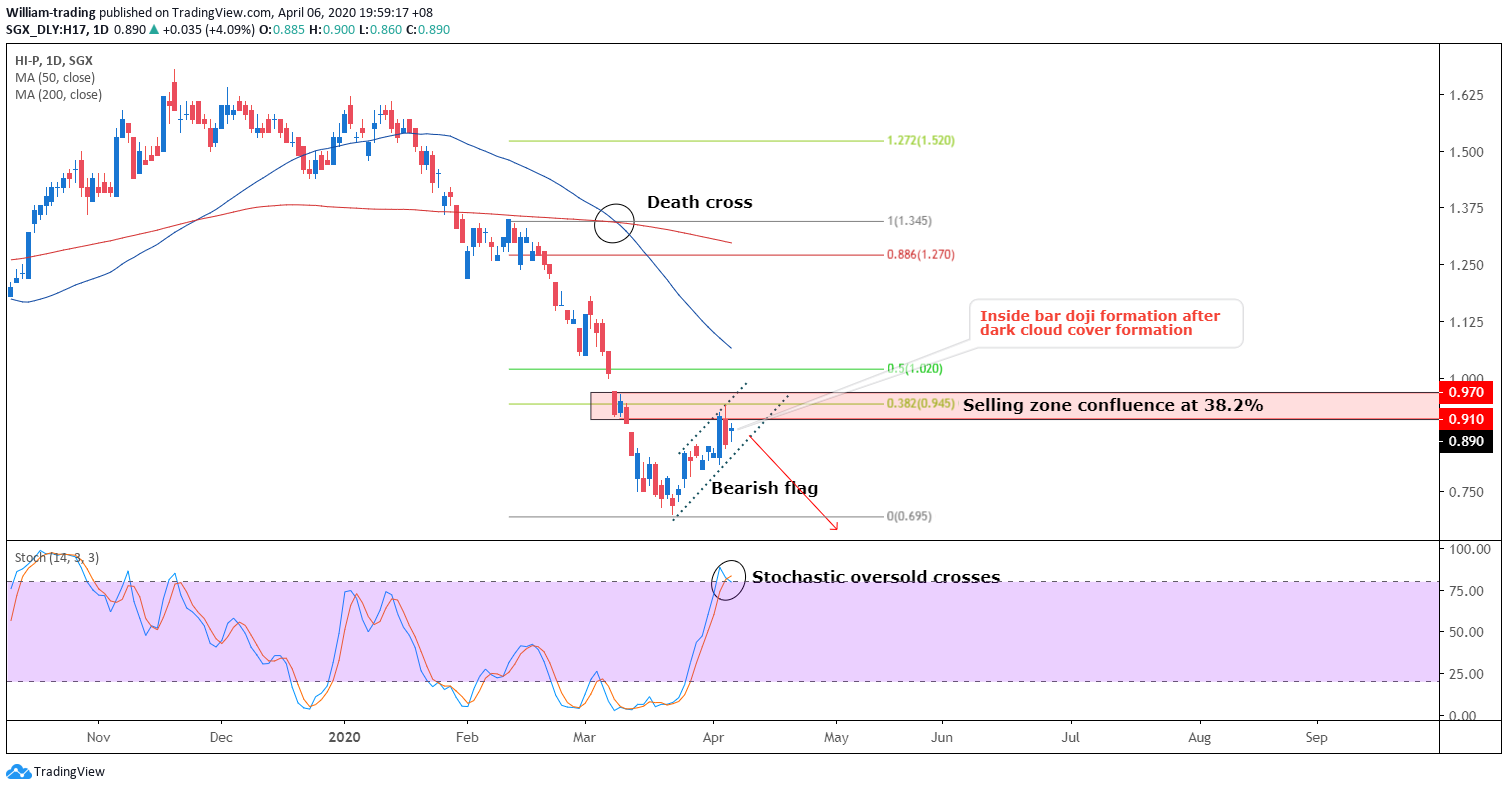Screen dimensions: 1508x790
Task: Select the 0.886(1.270) Fibonacci label
Action: point(921,255)
